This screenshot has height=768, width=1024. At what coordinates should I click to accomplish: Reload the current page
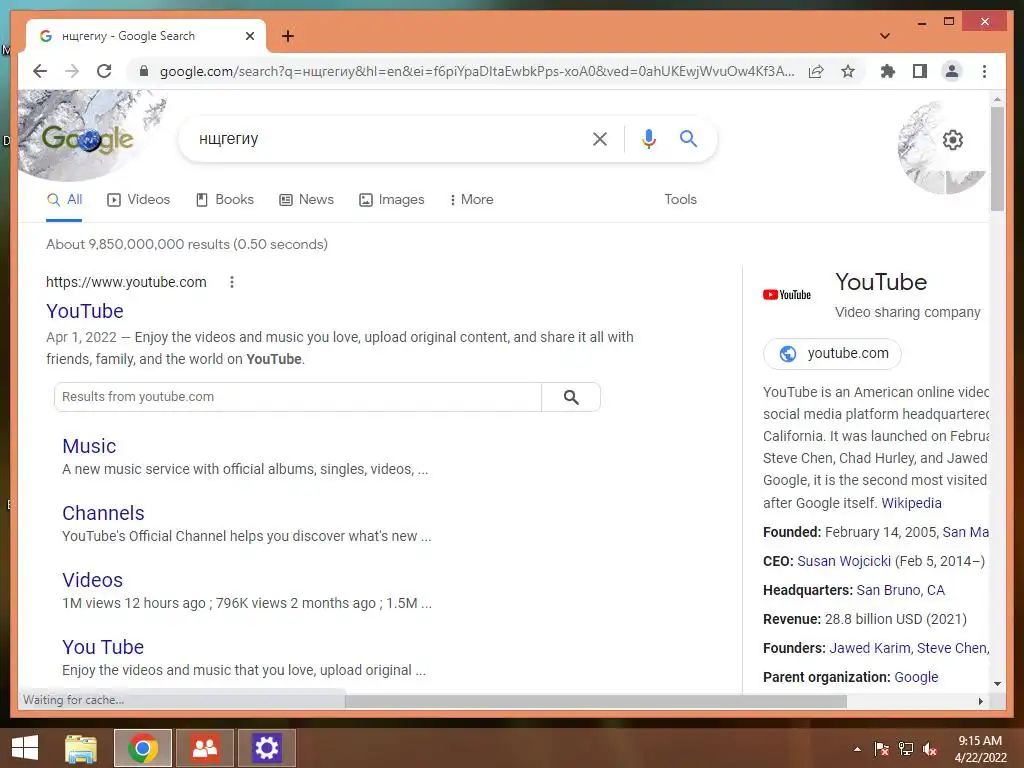pos(104,71)
